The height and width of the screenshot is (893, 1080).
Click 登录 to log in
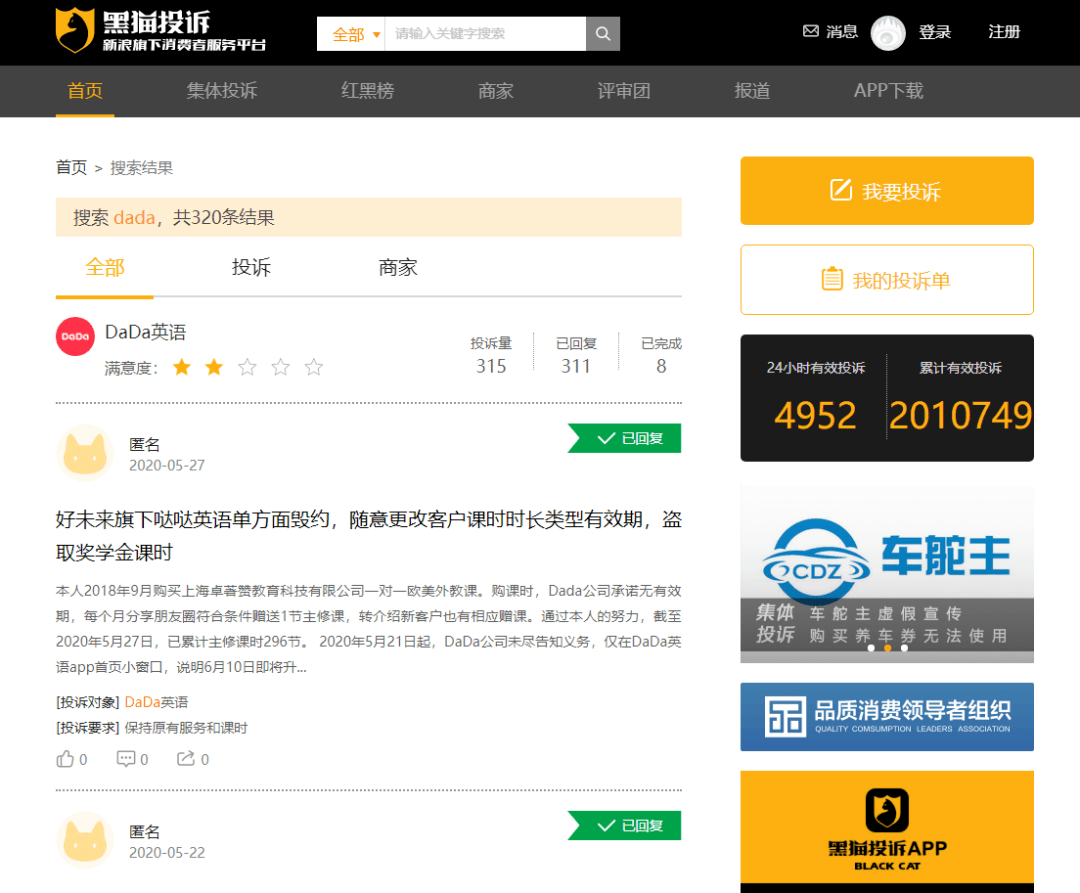[935, 32]
